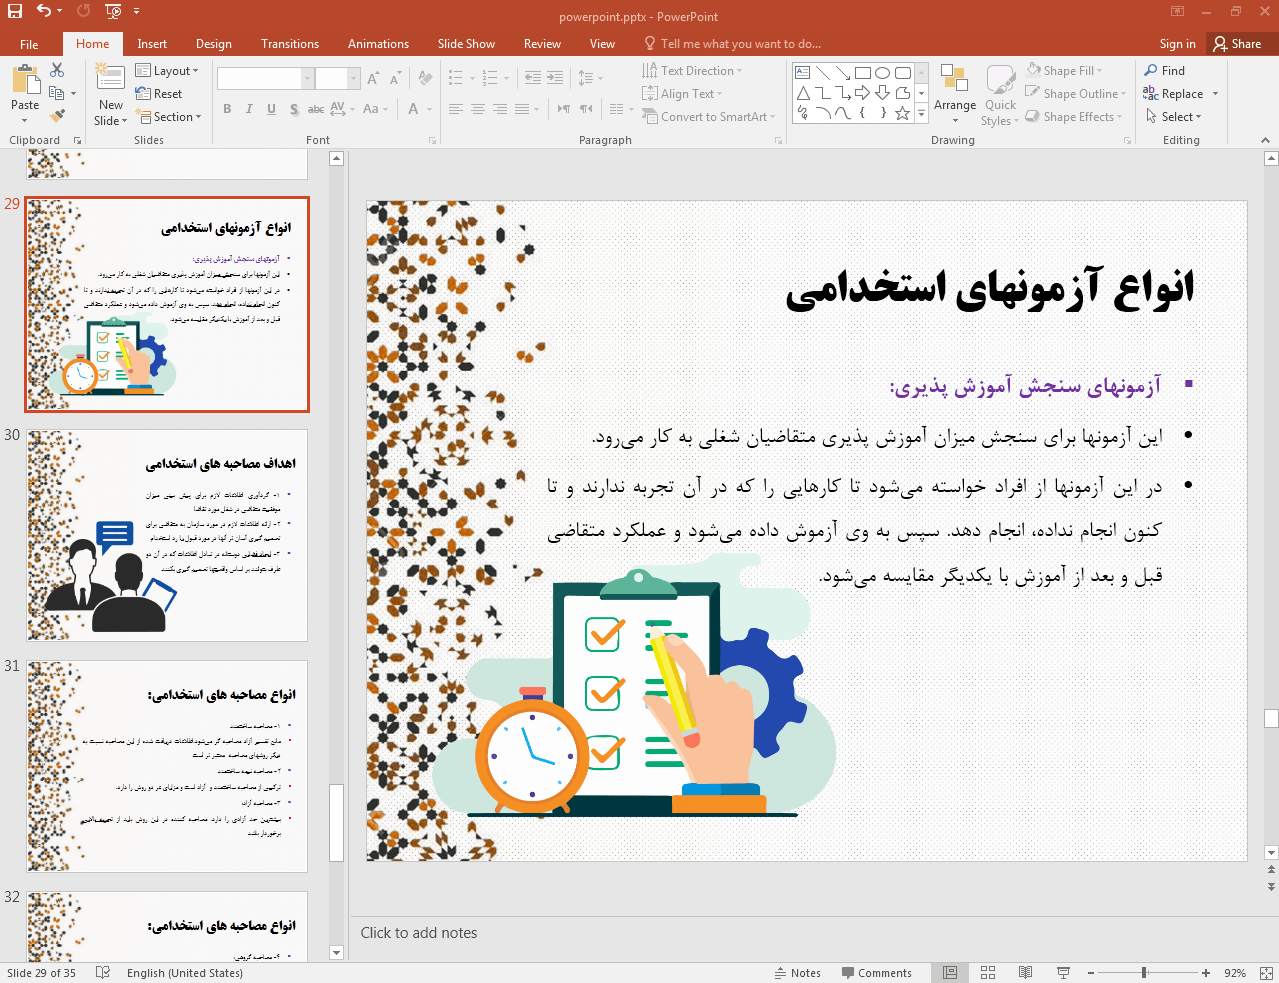Click the Sign in link
The width and height of the screenshot is (1279, 983).
1177,43
